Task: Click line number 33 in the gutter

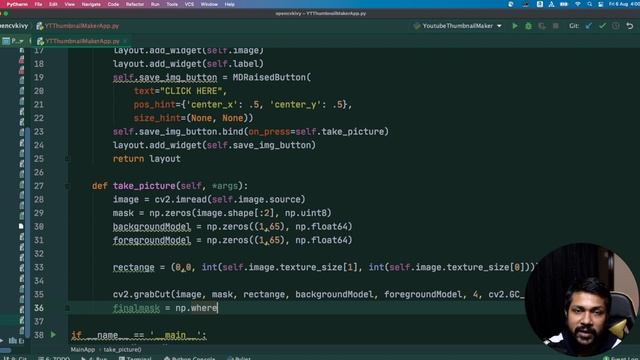Action: click(39, 267)
